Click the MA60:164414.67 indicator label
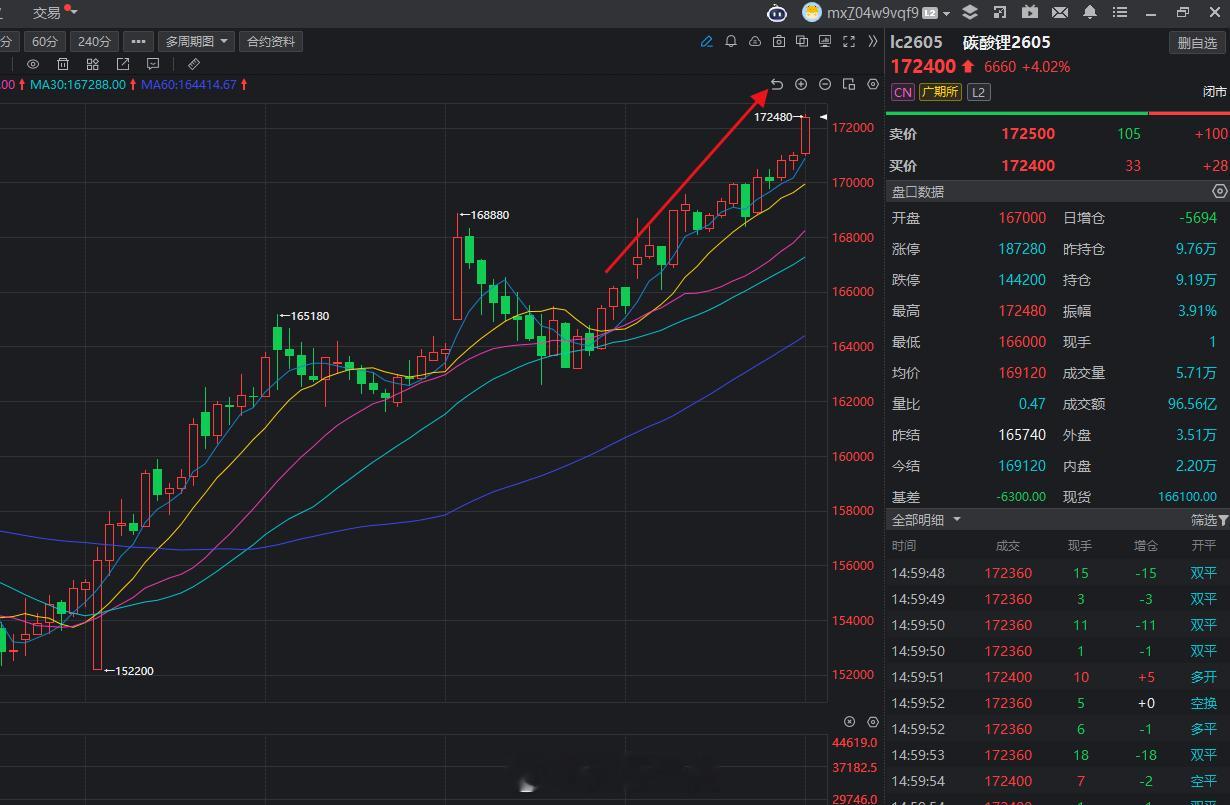 (189, 85)
